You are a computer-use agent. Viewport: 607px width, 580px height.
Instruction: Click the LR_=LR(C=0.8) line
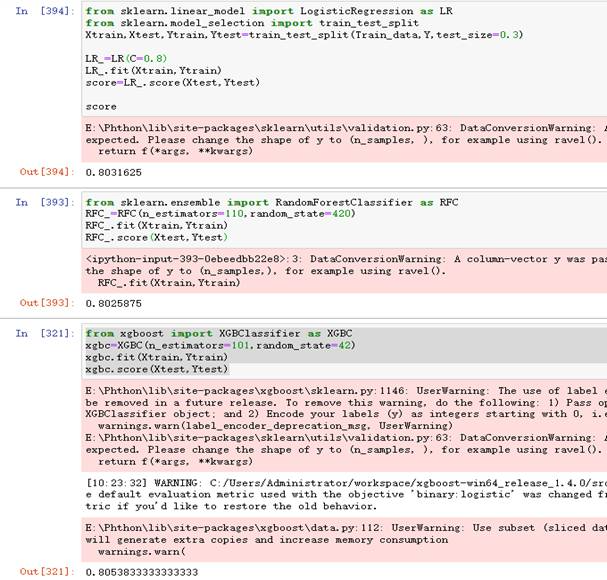[126, 58]
